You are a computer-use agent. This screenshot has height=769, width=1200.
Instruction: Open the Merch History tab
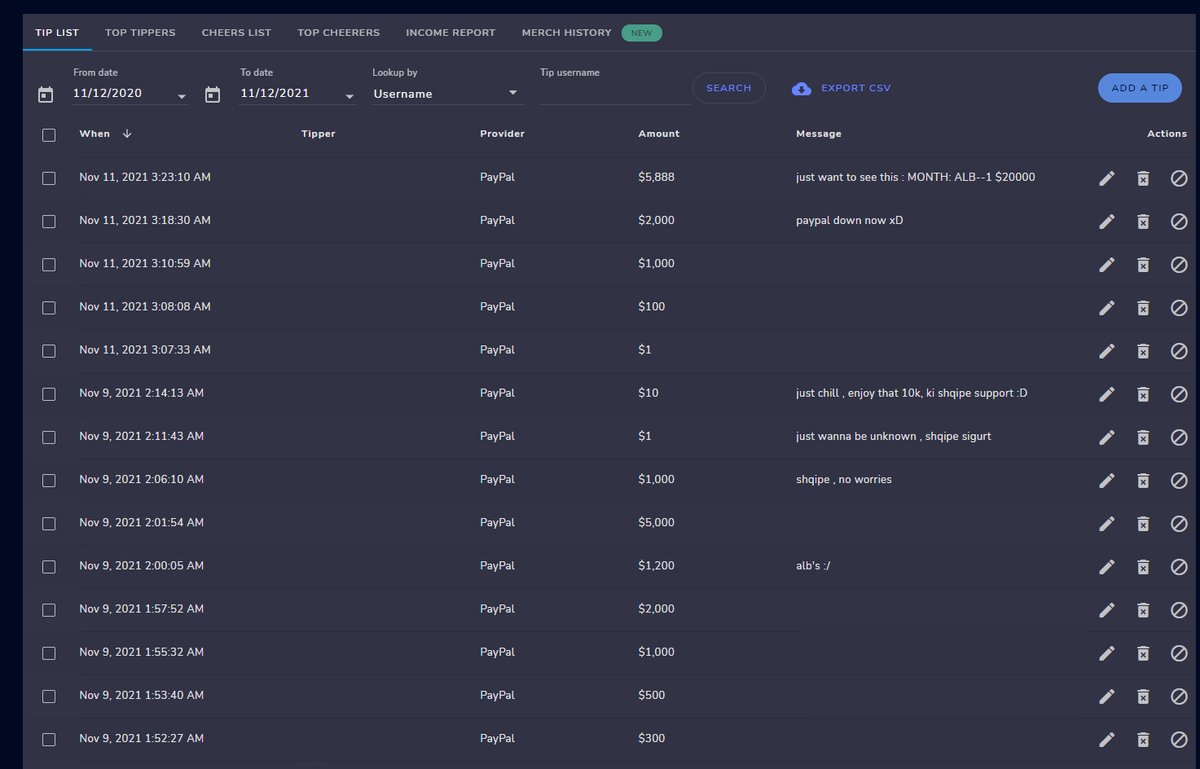point(566,32)
